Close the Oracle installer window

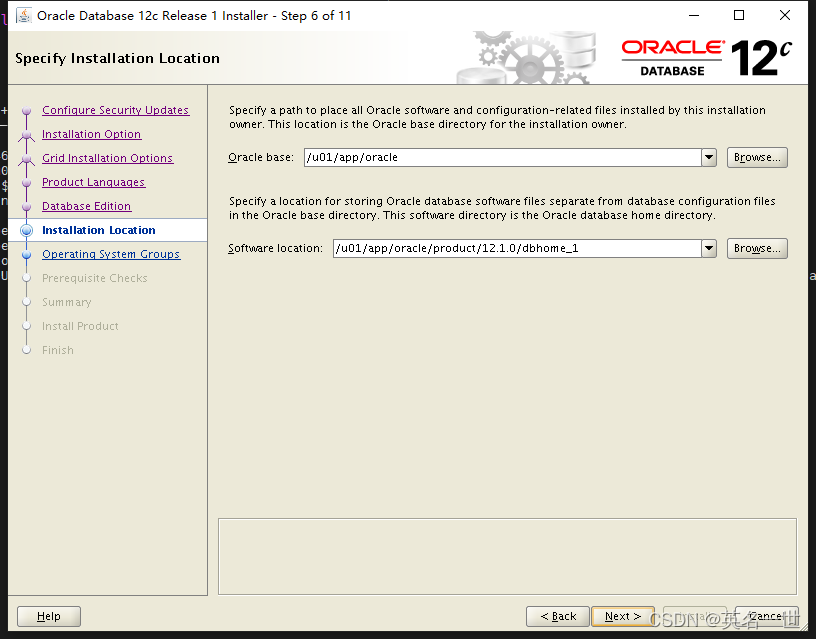click(x=785, y=16)
